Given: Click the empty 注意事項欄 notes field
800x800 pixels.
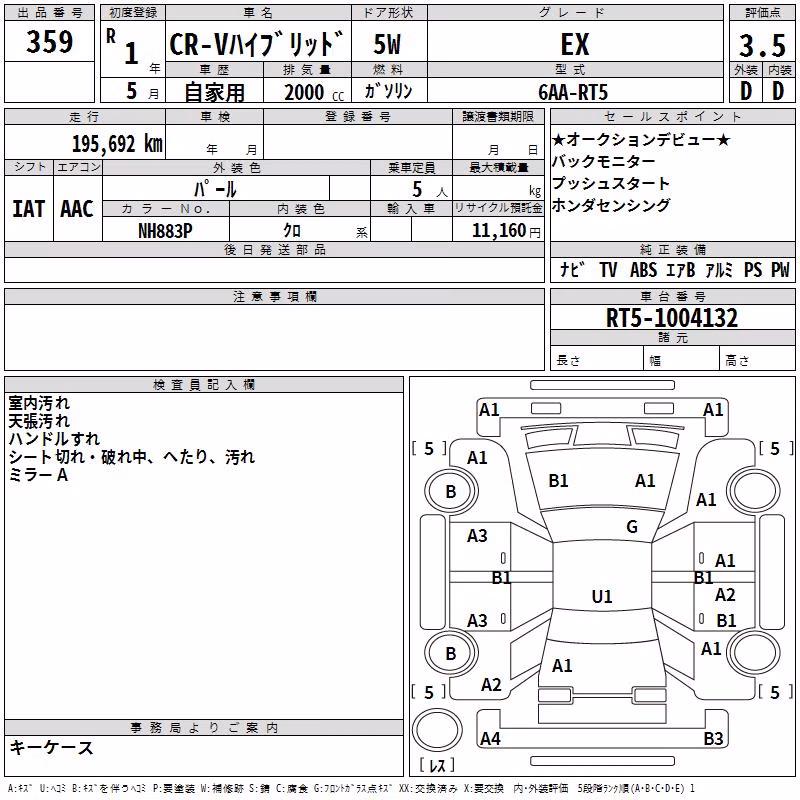Looking at the screenshot, I should tap(274, 337).
